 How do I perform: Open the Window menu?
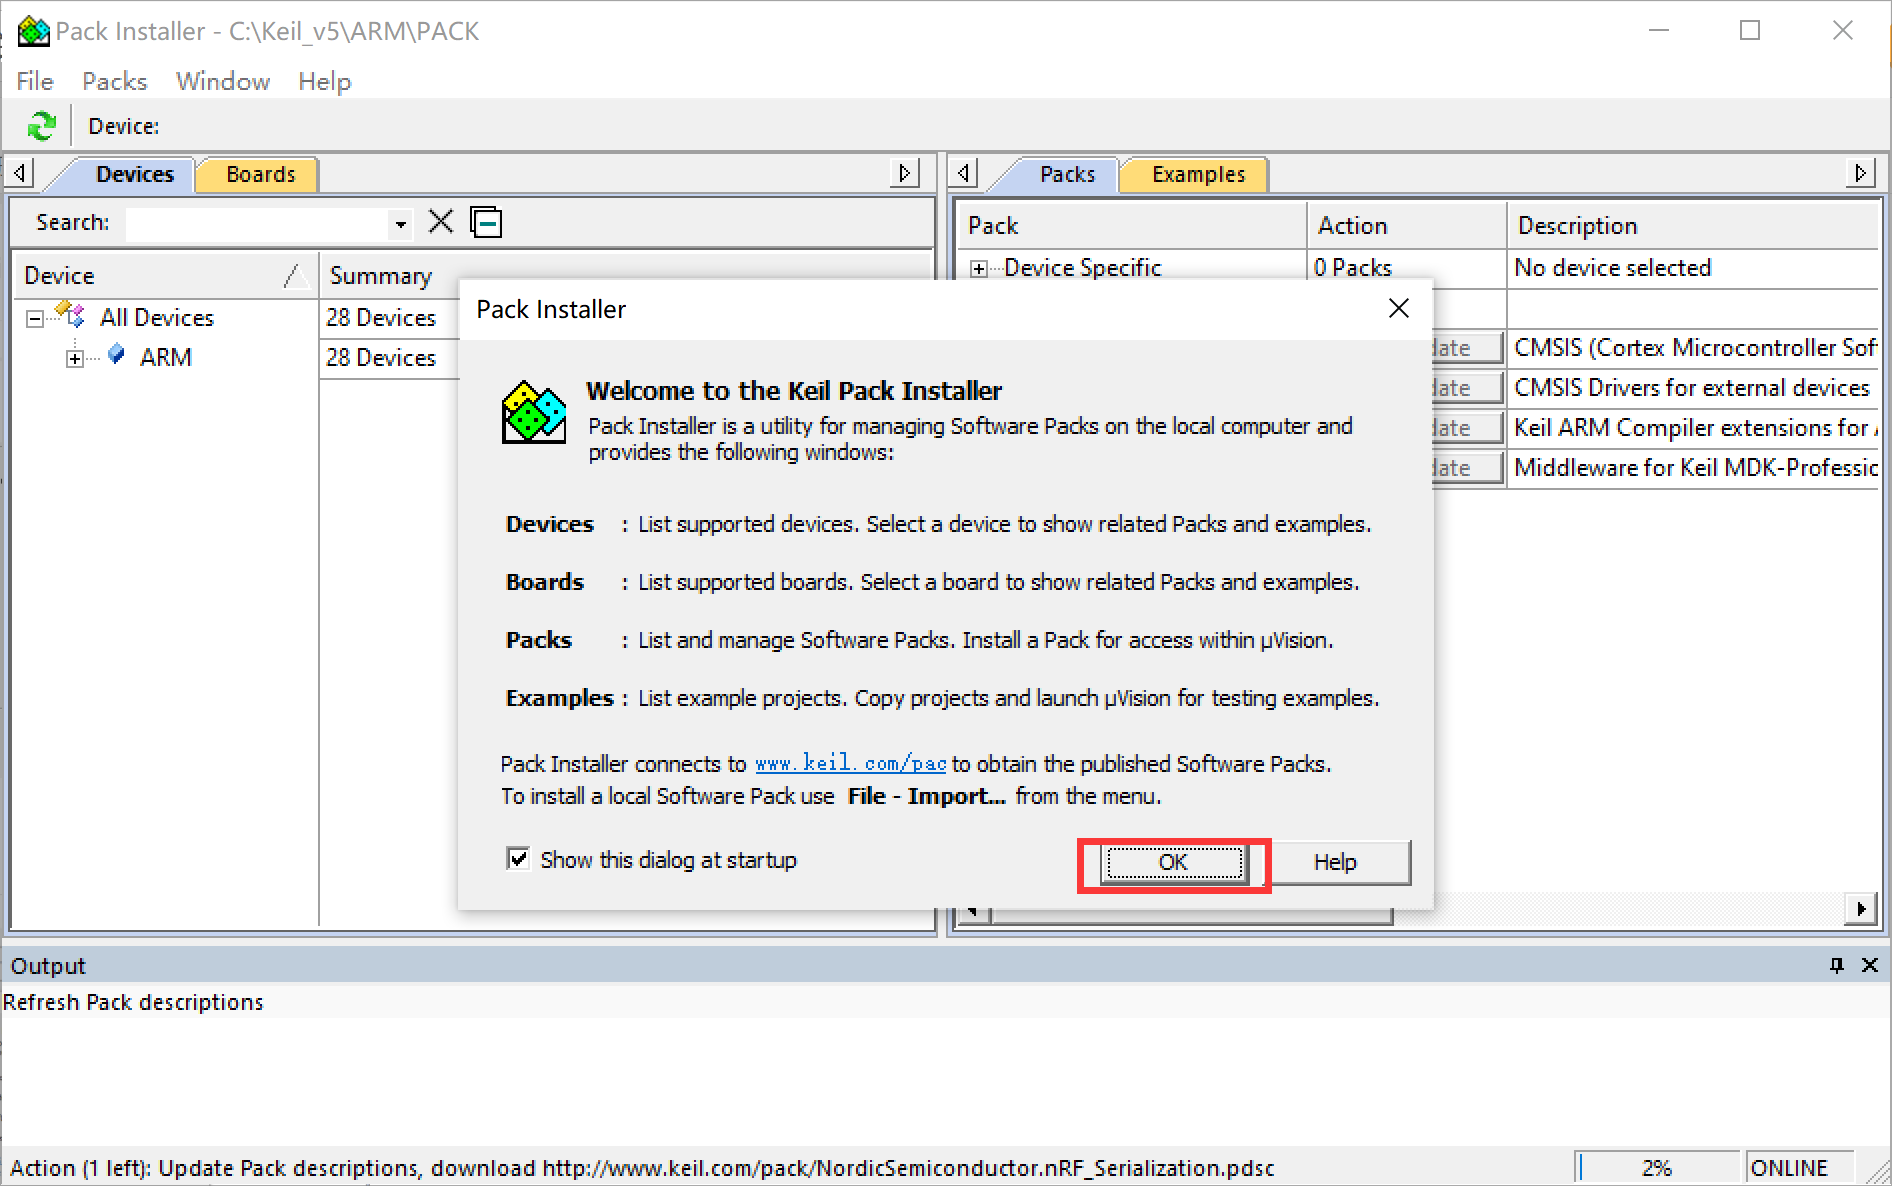pos(223,81)
